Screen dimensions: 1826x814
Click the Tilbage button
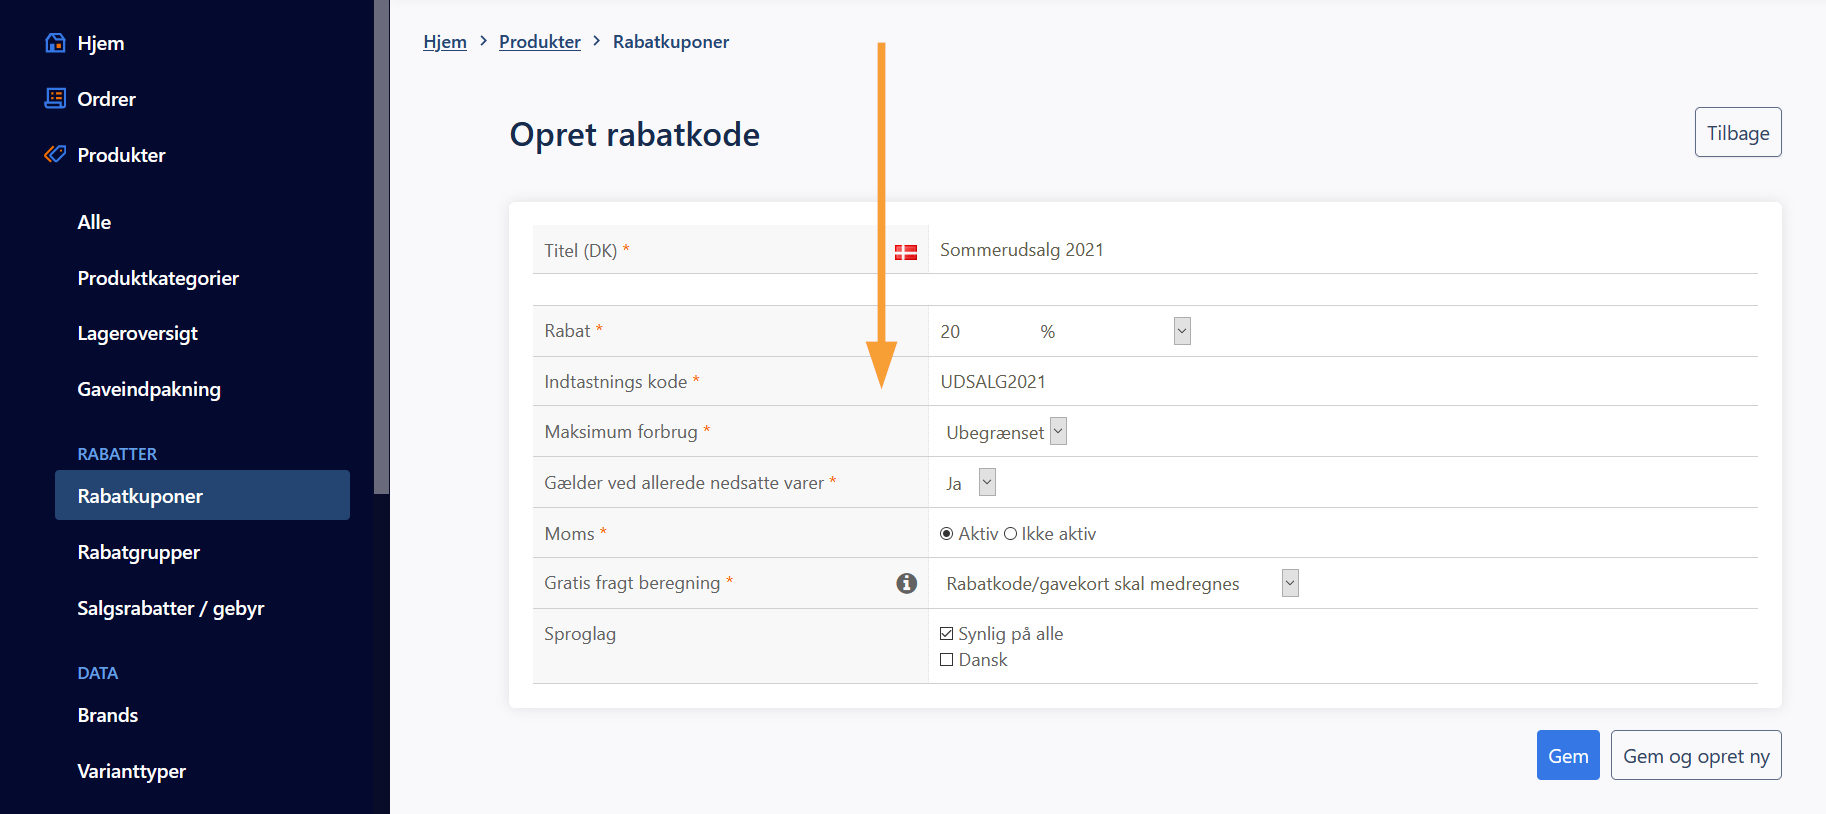[1737, 133]
